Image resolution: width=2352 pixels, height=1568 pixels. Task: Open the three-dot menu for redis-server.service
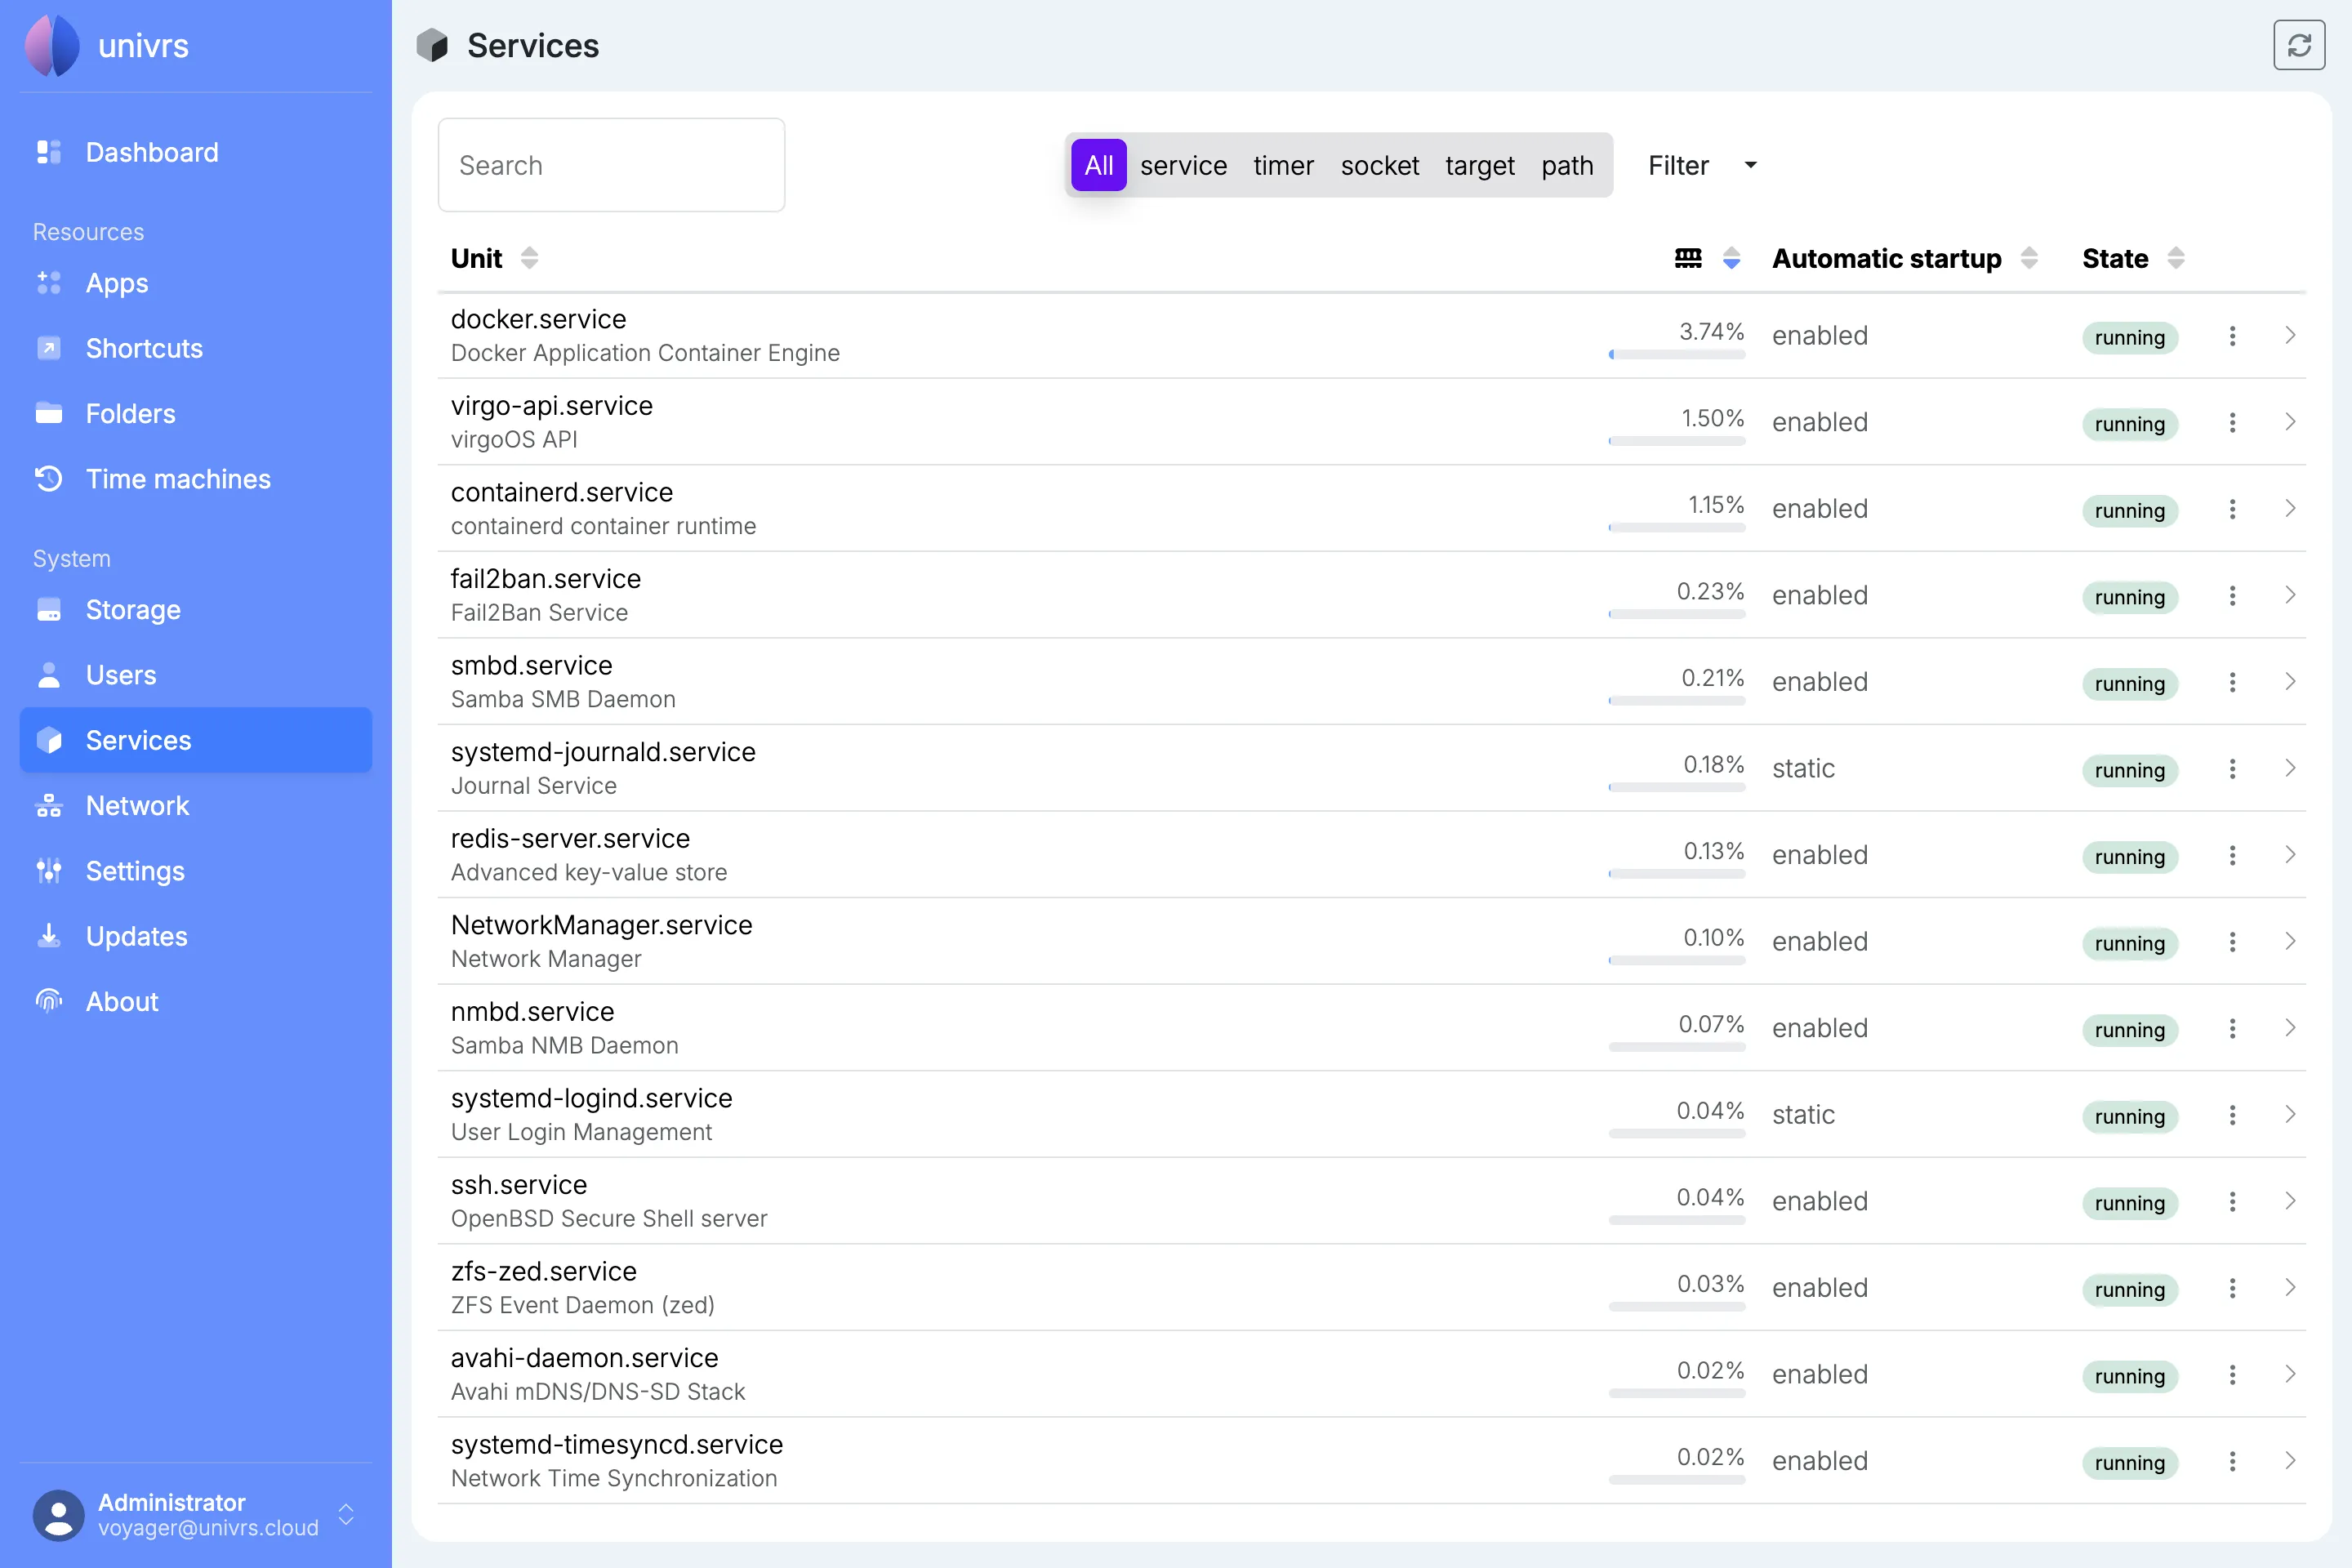2232,856
